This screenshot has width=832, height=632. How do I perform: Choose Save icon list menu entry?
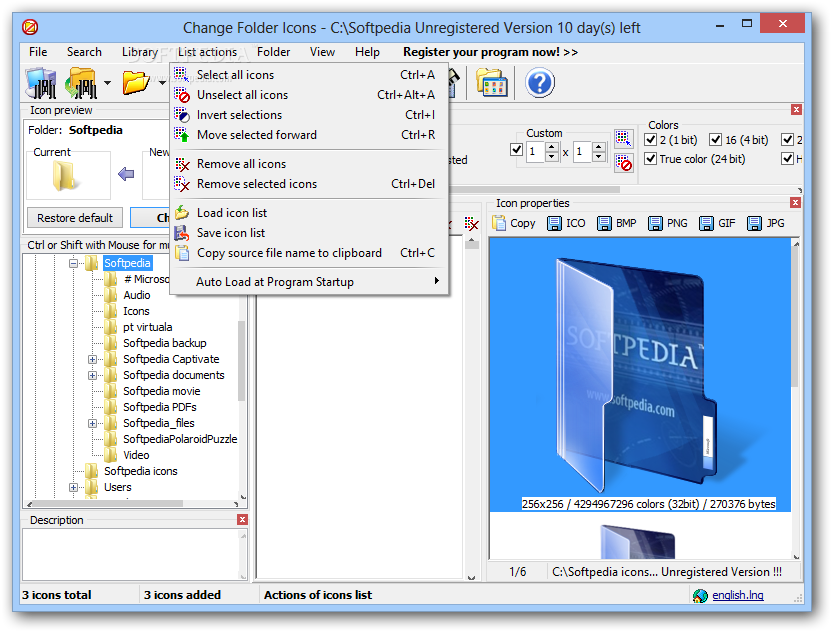(309, 233)
